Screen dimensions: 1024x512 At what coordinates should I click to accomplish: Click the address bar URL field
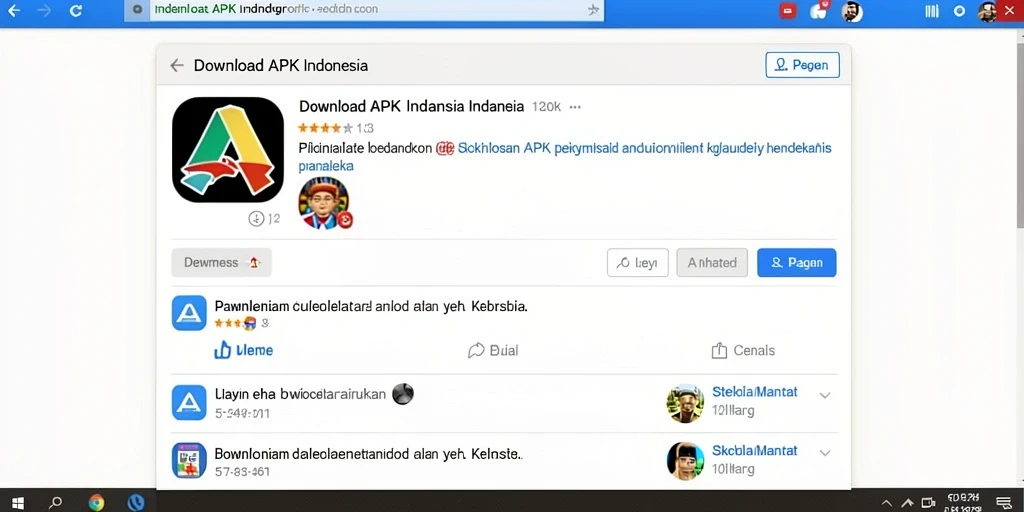(364, 10)
